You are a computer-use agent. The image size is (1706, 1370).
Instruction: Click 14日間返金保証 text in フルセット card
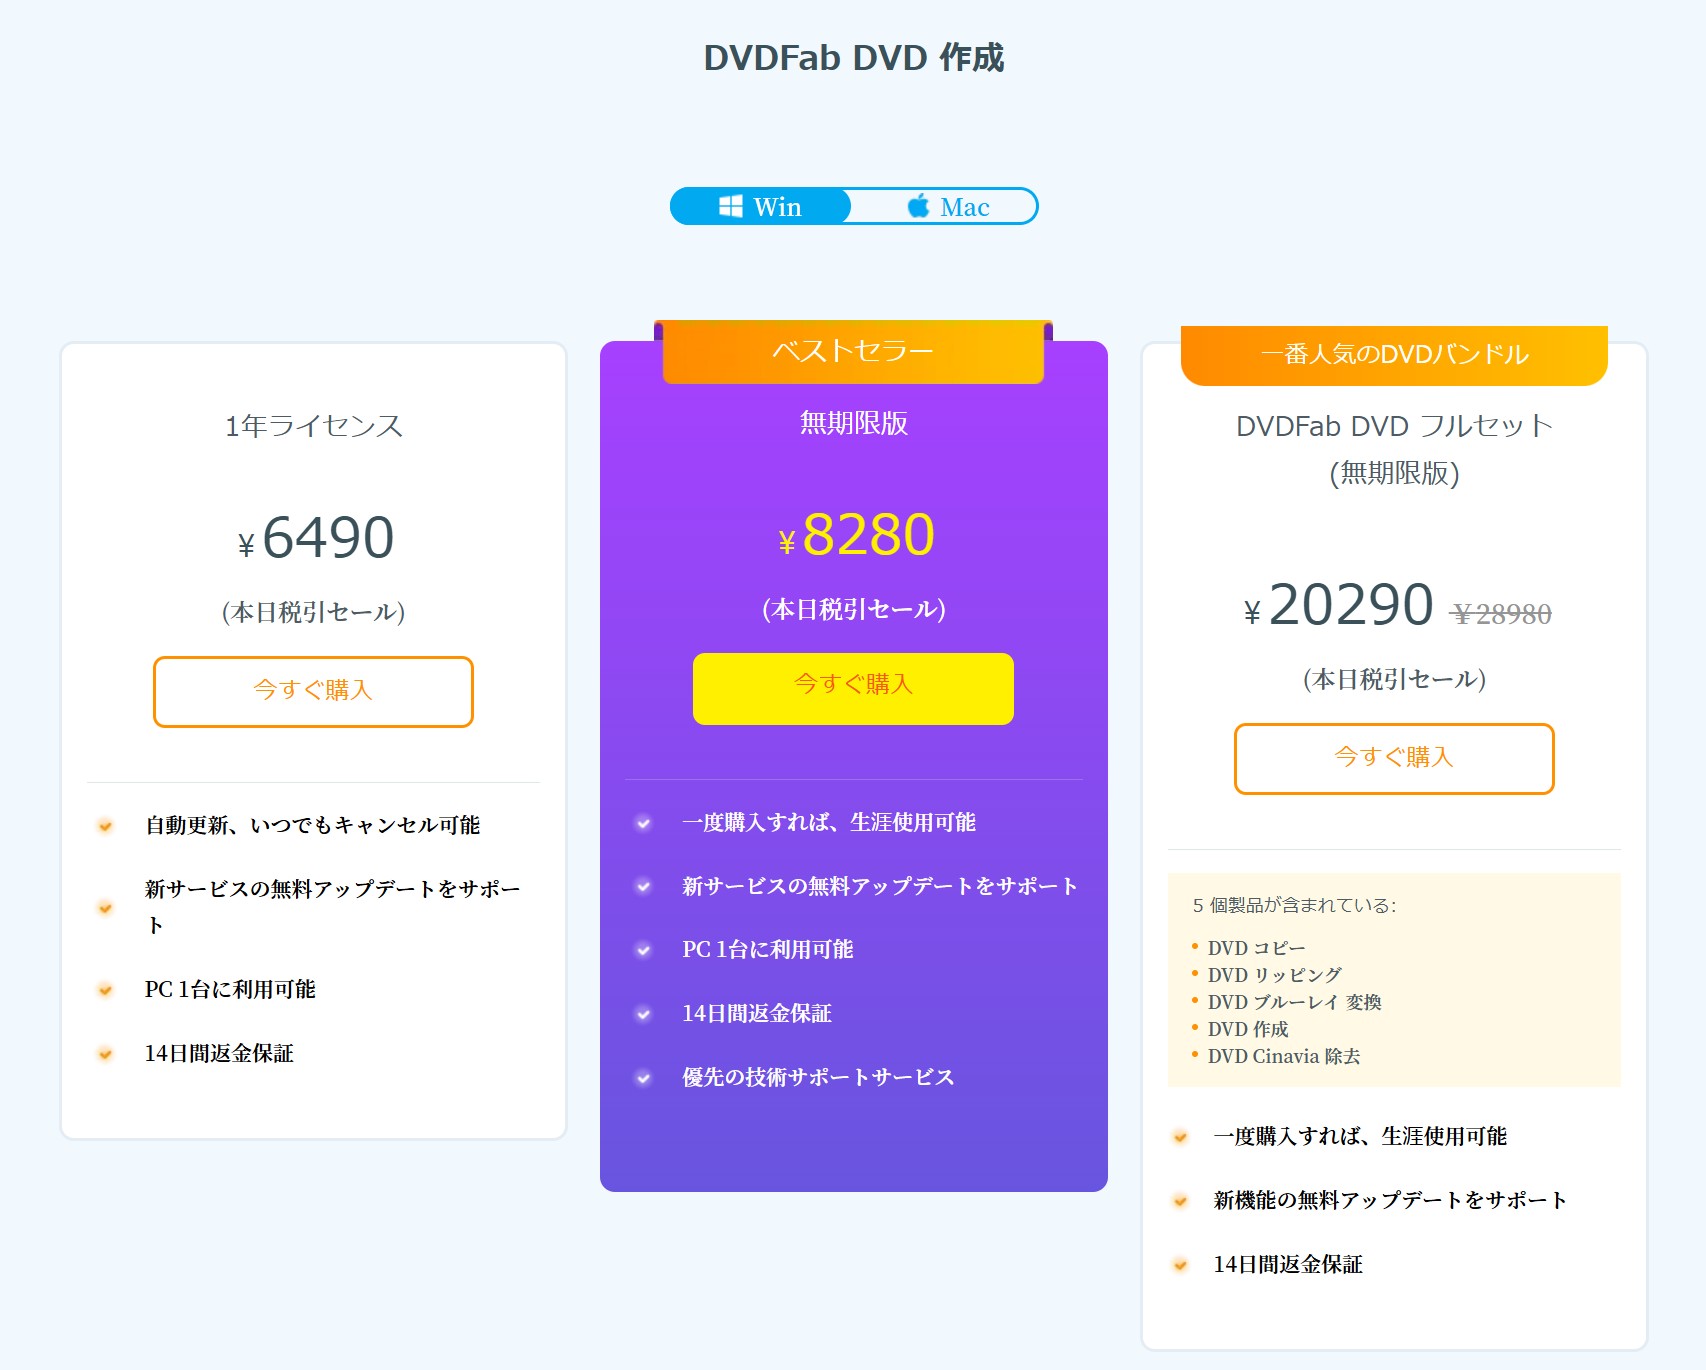(x=1288, y=1264)
